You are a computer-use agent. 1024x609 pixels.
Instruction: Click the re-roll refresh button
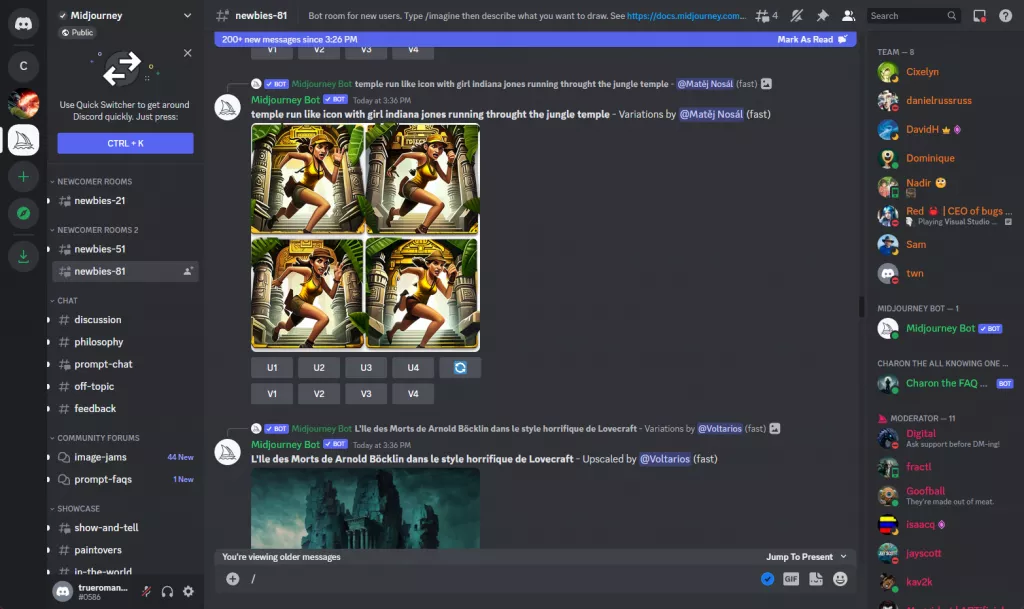tap(460, 368)
